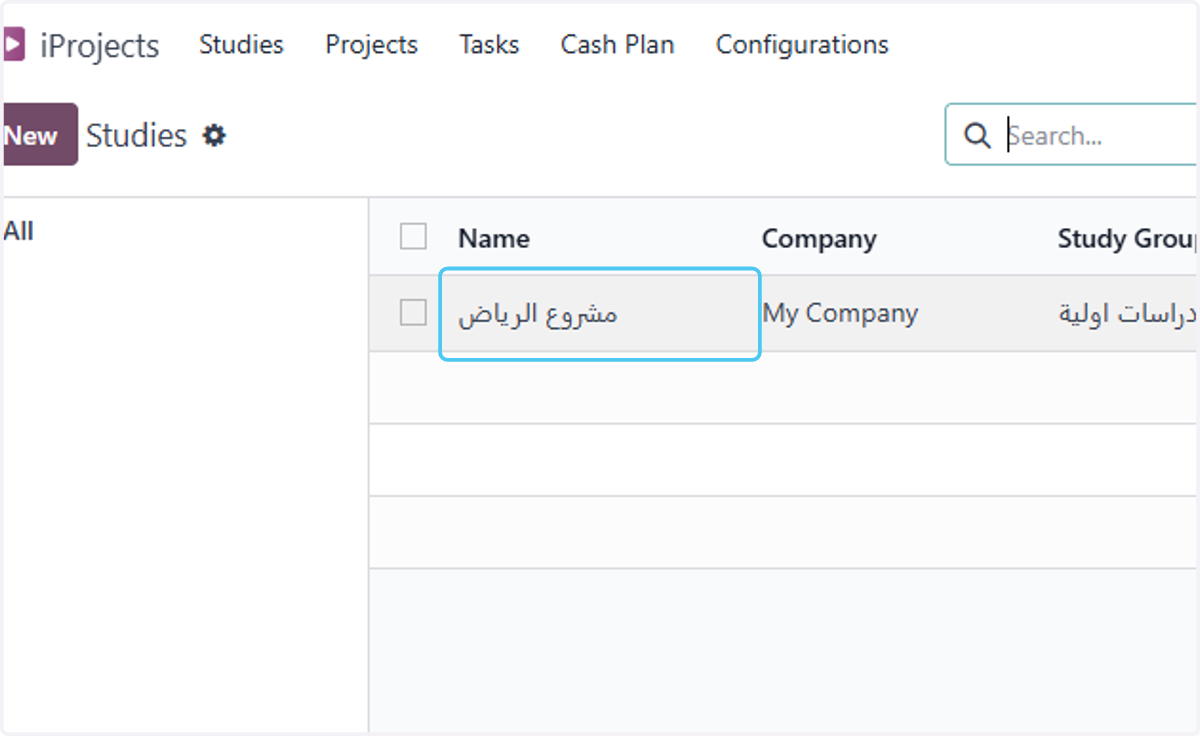Tick the select-all checkbox in table header
This screenshot has width=1200, height=736.
click(413, 237)
